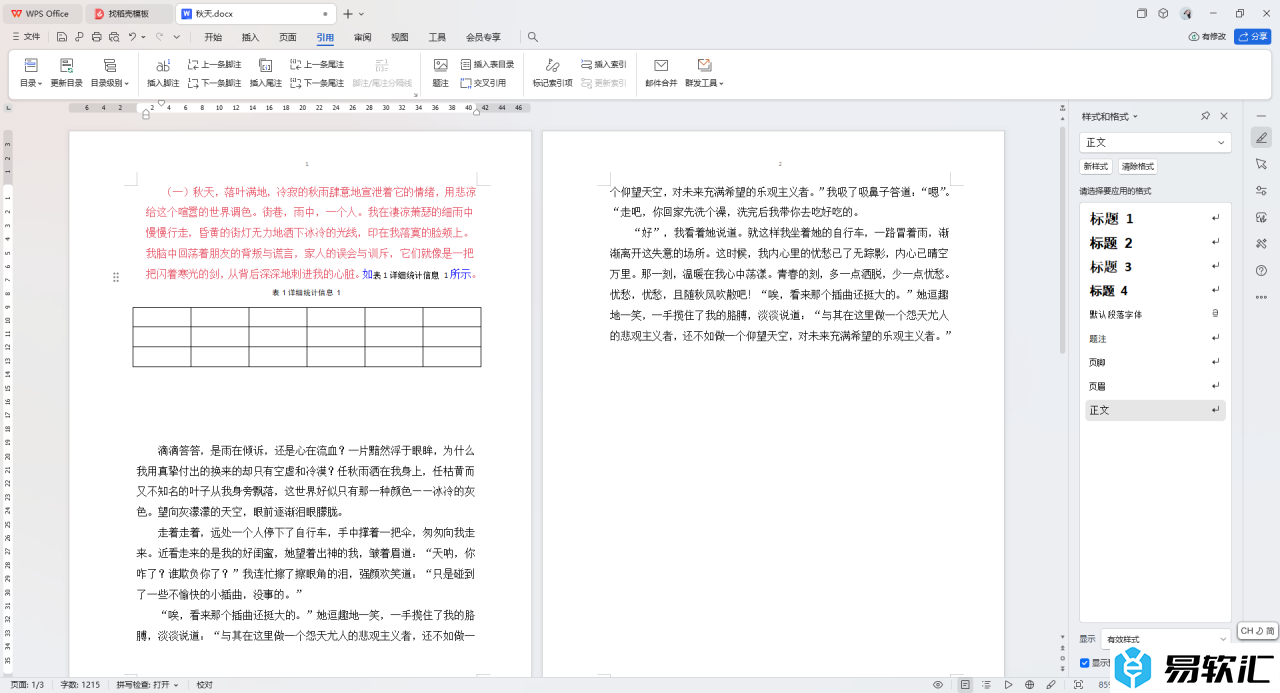Click the cube icon in title bar
The image size is (1280, 693).
coord(1163,14)
